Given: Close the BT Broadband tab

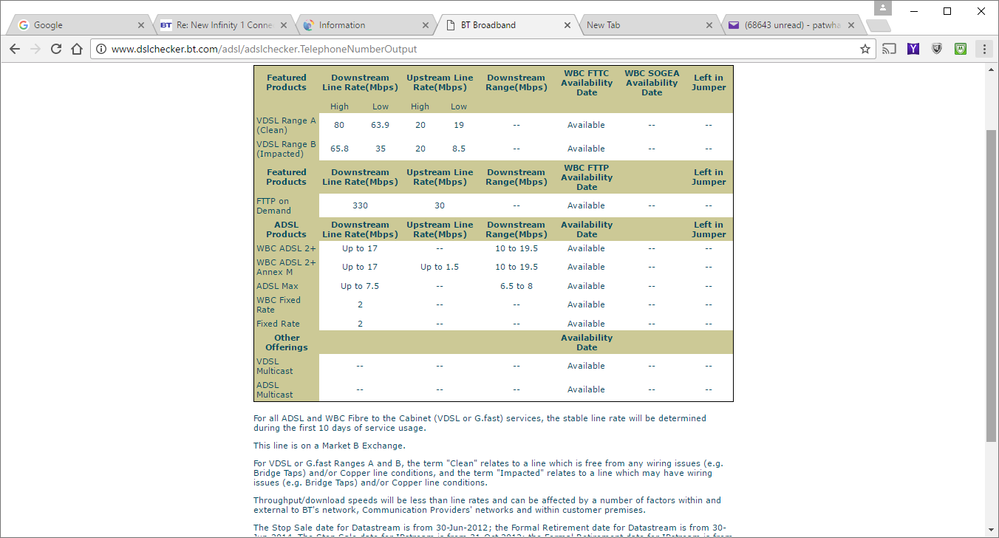Looking at the screenshot, I should pos(568,25).
